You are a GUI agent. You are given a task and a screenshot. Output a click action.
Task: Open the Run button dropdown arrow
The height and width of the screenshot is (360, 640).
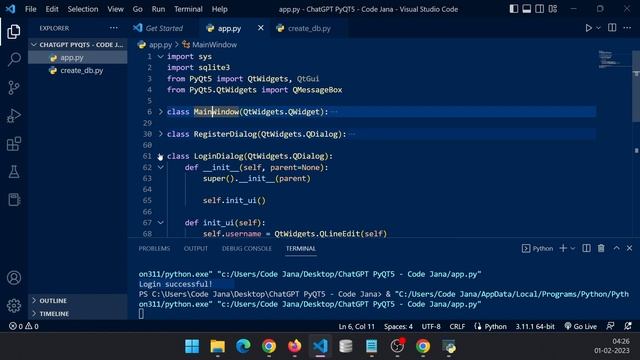598,28
